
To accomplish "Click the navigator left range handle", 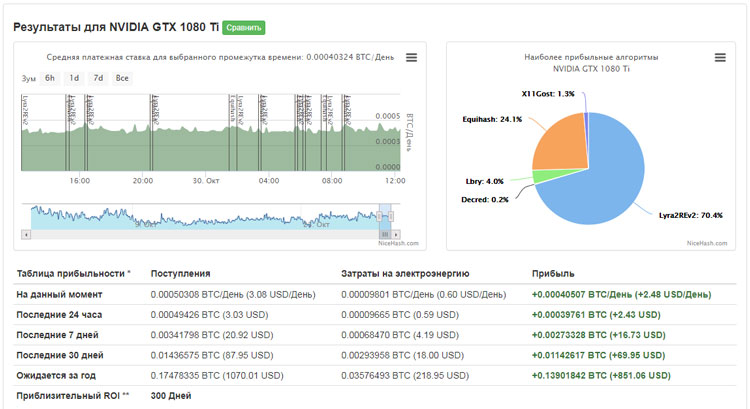I will coord(379,216).
